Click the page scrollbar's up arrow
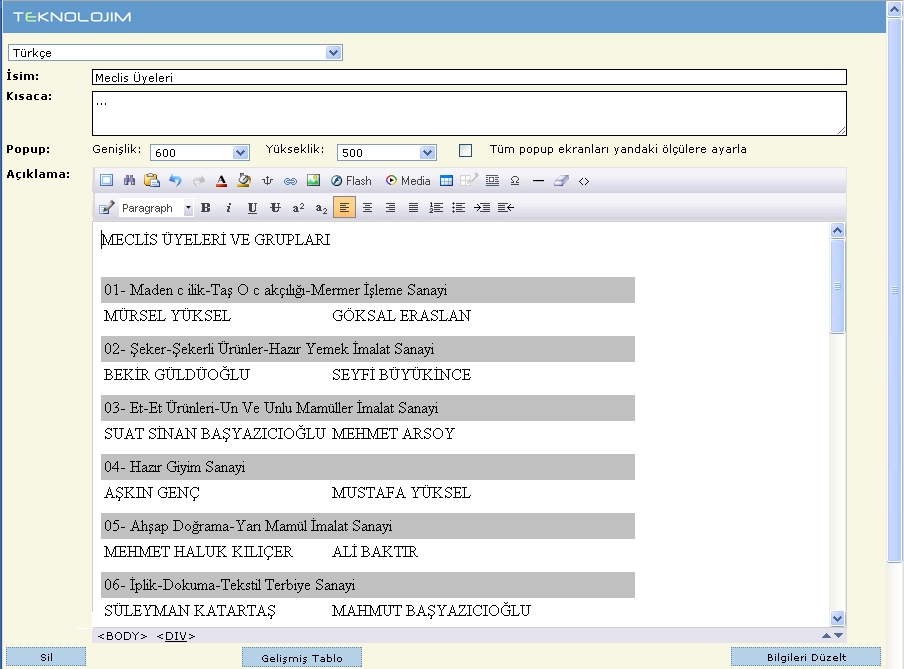This screenshot has height=669, width=904. point(895,9)
